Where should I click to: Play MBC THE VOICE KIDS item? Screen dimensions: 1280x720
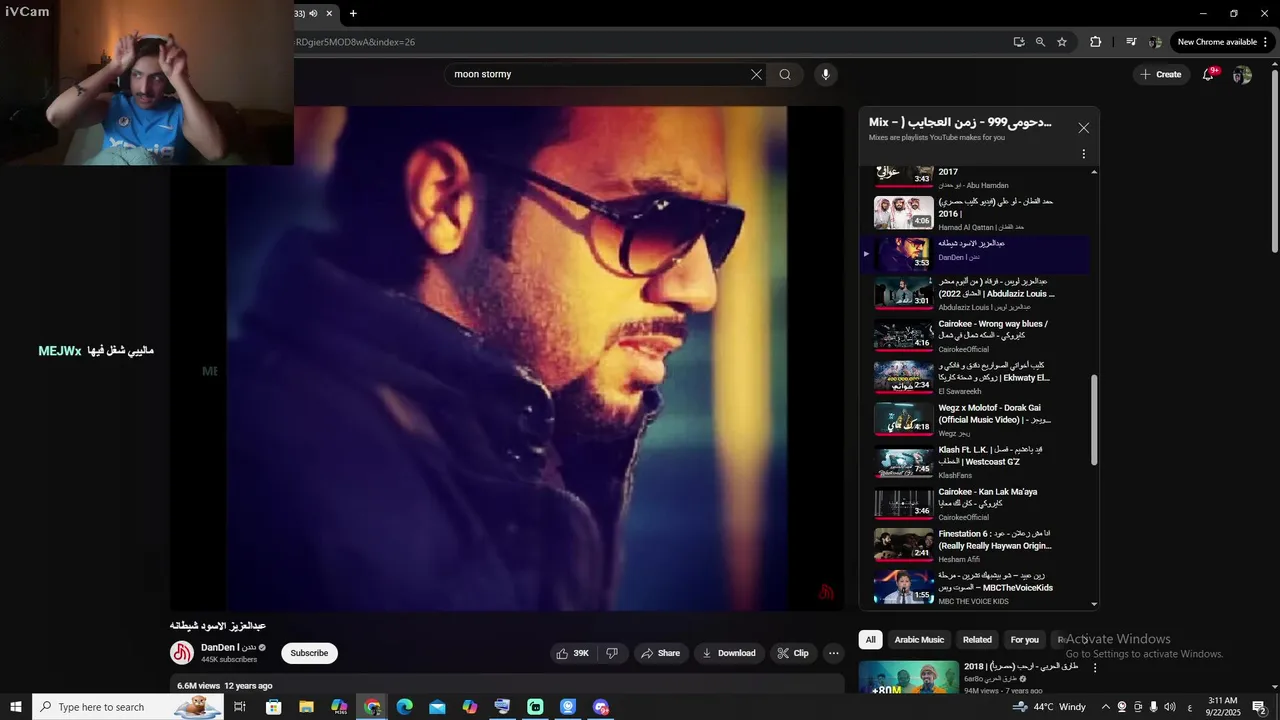975,588
